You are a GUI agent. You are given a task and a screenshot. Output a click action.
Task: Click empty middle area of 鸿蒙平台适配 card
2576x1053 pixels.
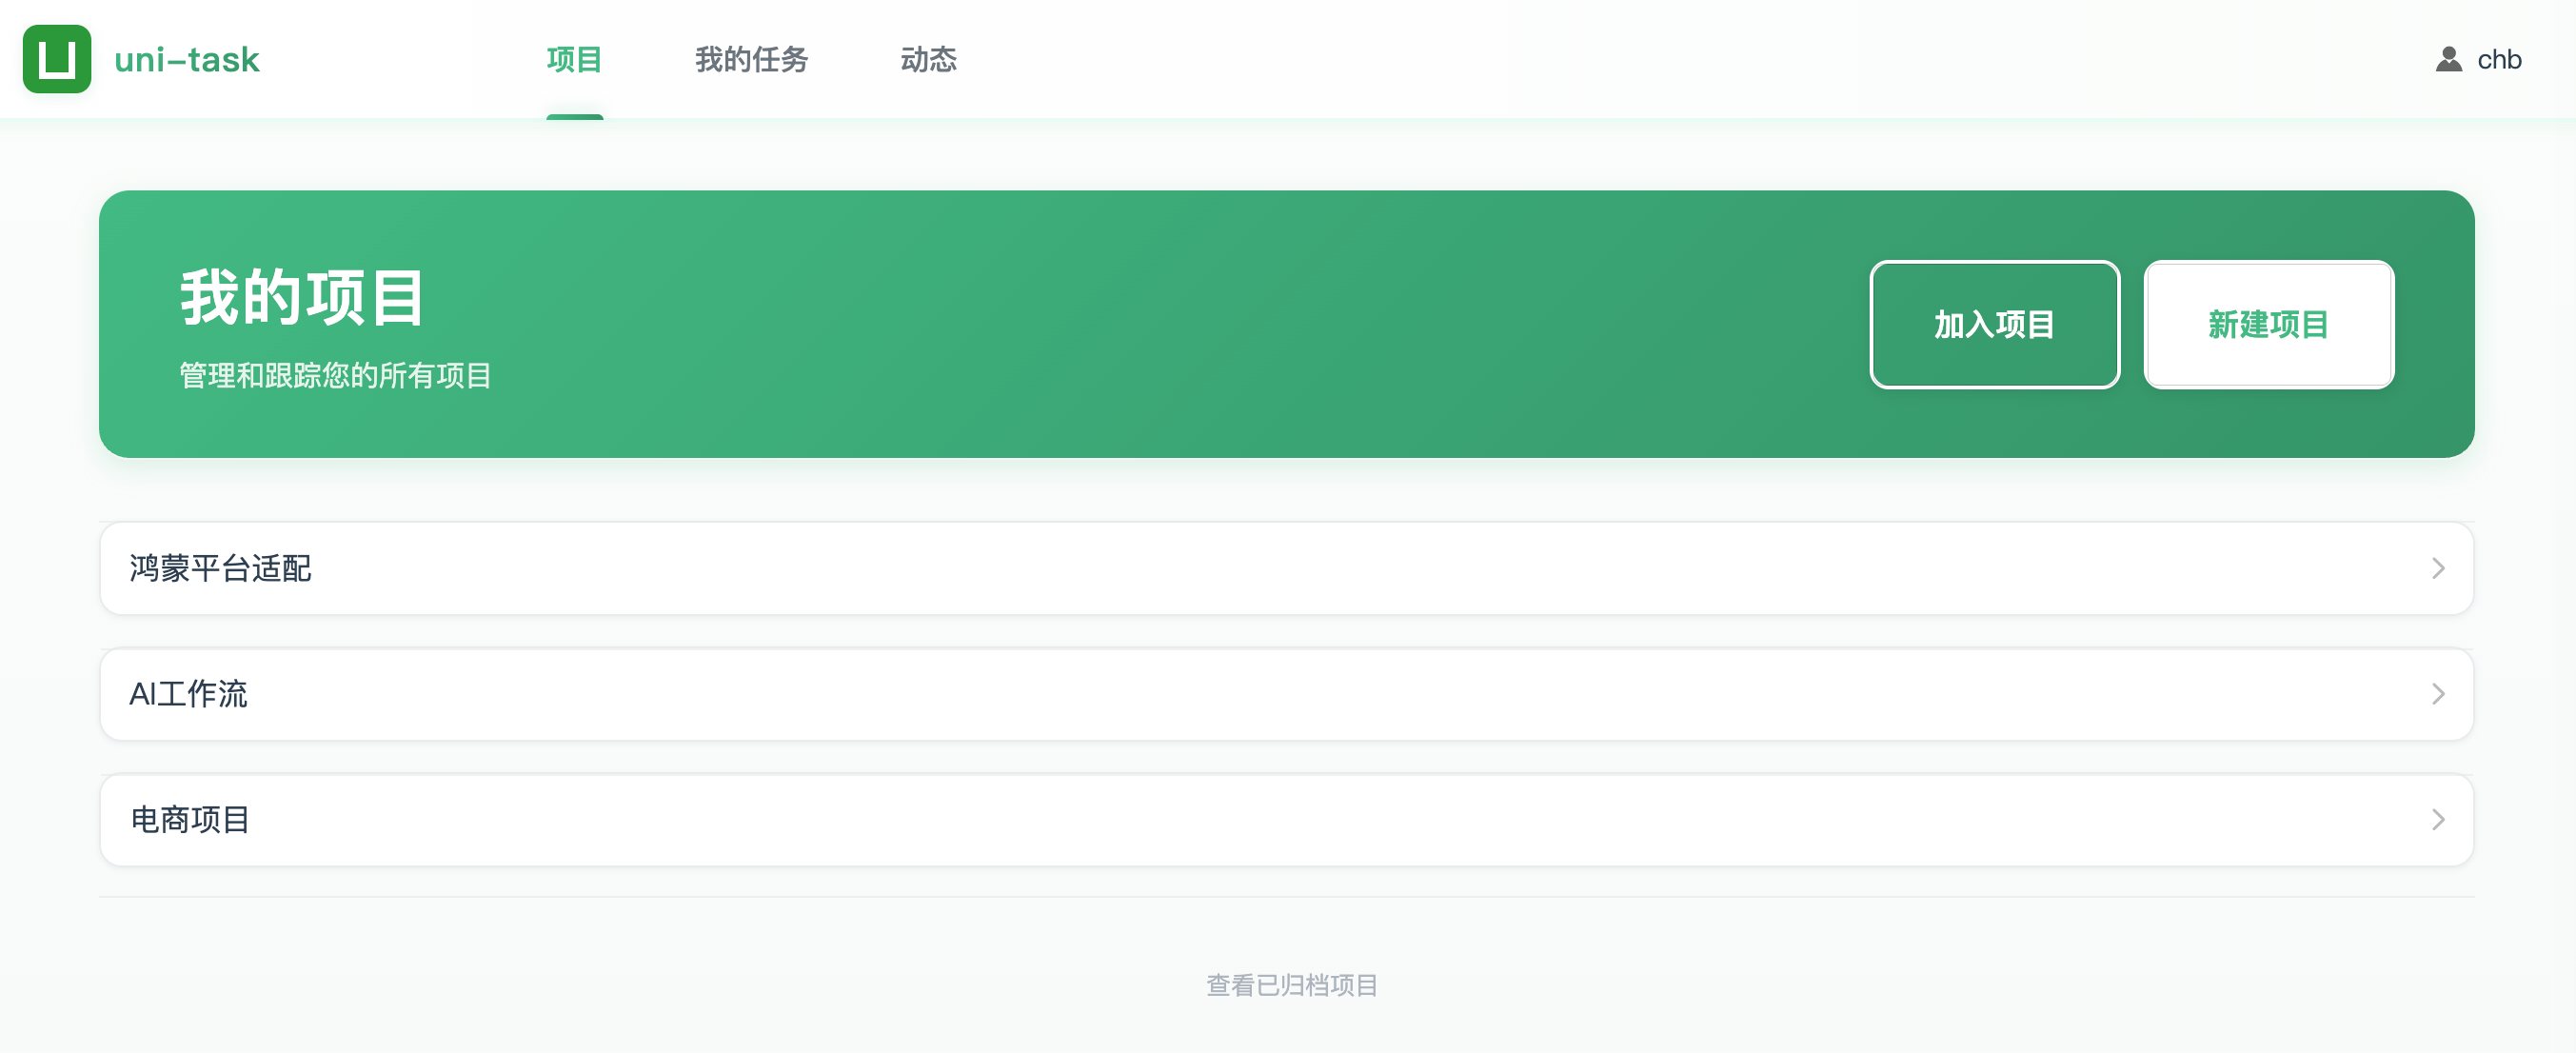pyautogui.click(x=1287, y=568)
